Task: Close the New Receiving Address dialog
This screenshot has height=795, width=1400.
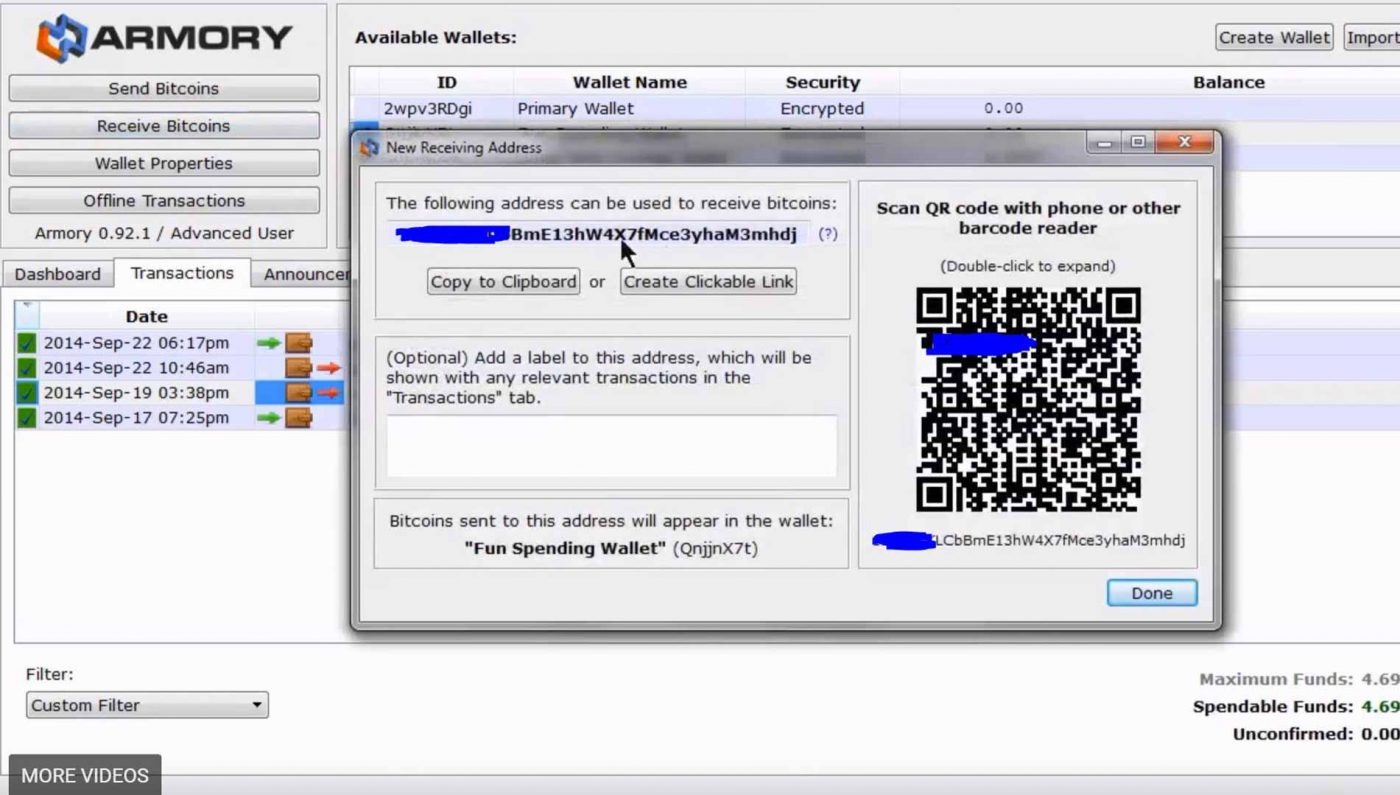Action: [1183, 143]
